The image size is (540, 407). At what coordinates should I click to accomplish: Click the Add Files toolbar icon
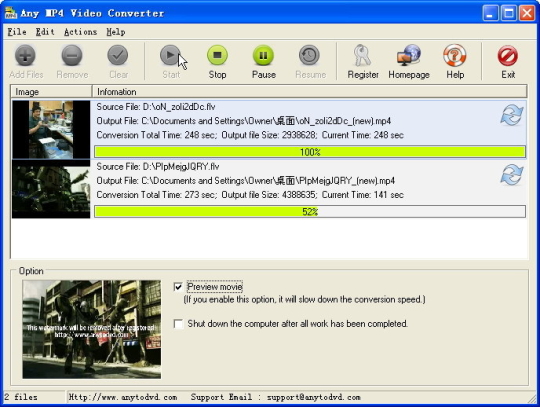[25, 55]
